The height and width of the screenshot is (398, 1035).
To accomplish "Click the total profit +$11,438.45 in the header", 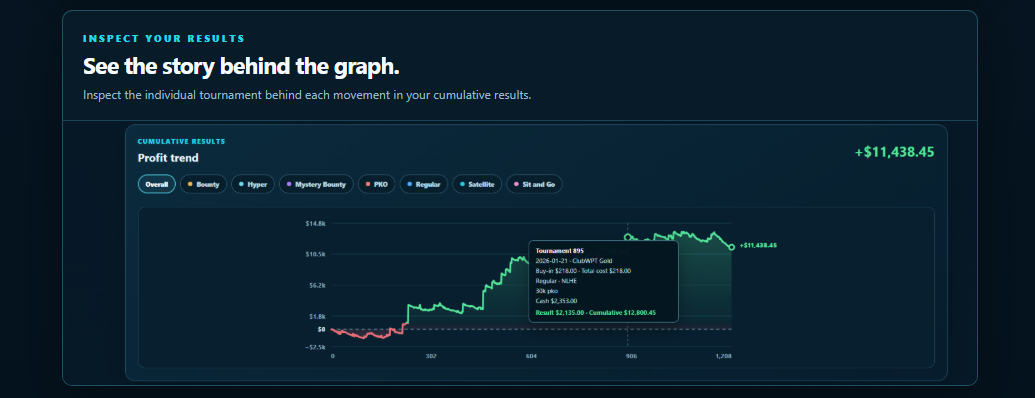I will tap(894, 152).
